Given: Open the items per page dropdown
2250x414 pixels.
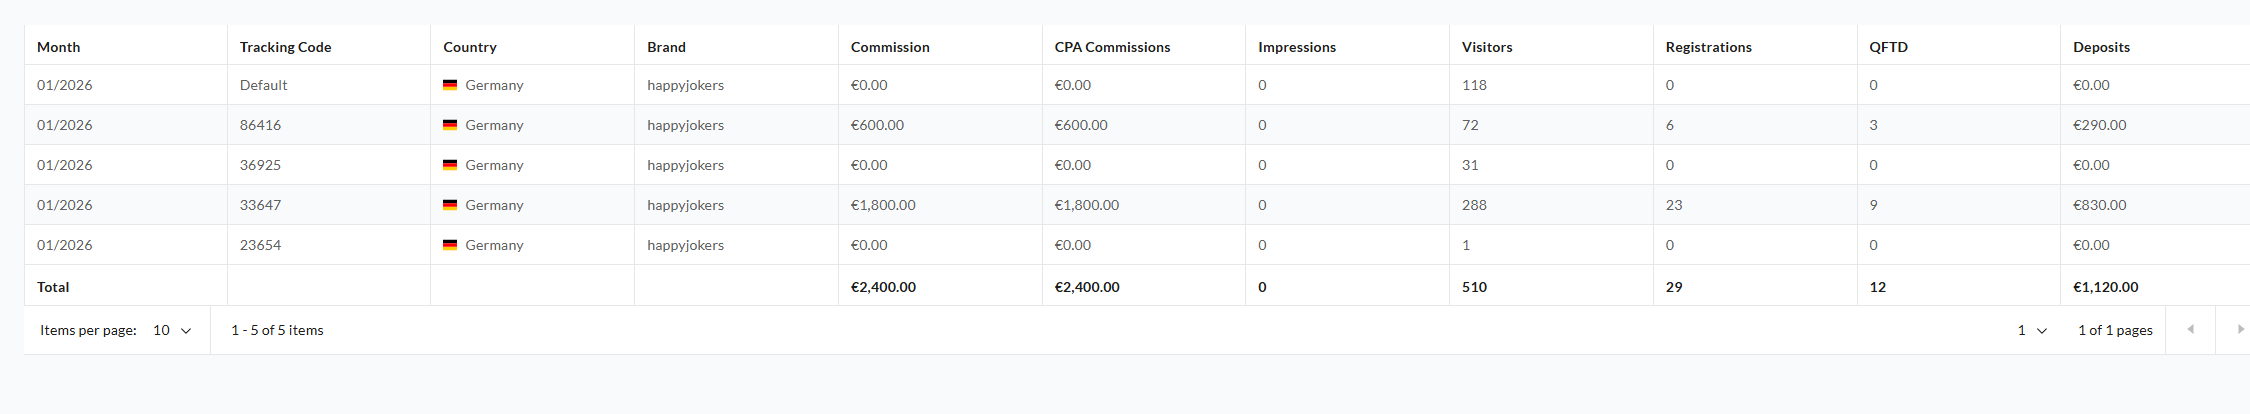Looking at the screenshot, I should point(172,330).
